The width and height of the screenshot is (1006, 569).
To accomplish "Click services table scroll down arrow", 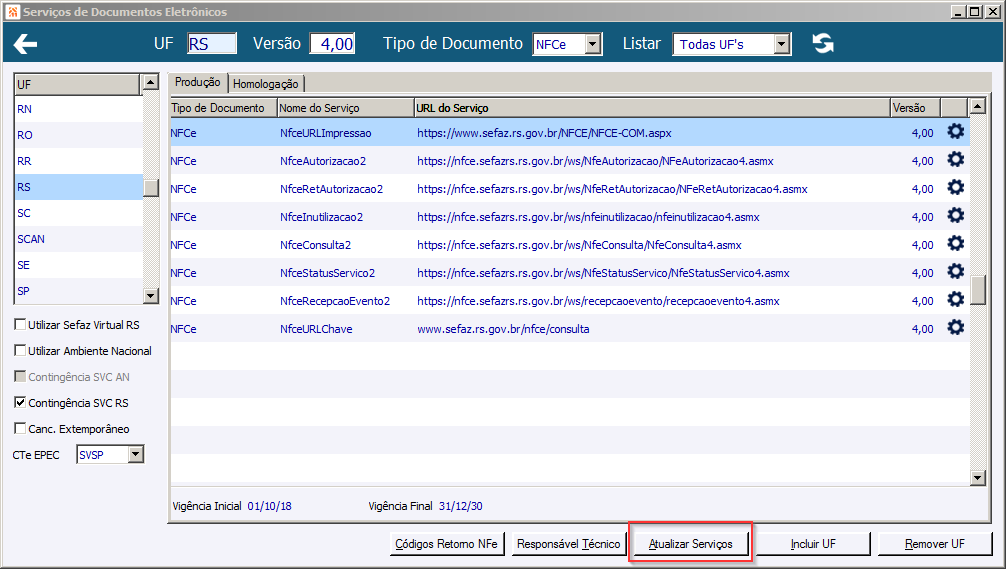I will coord(977,477).
